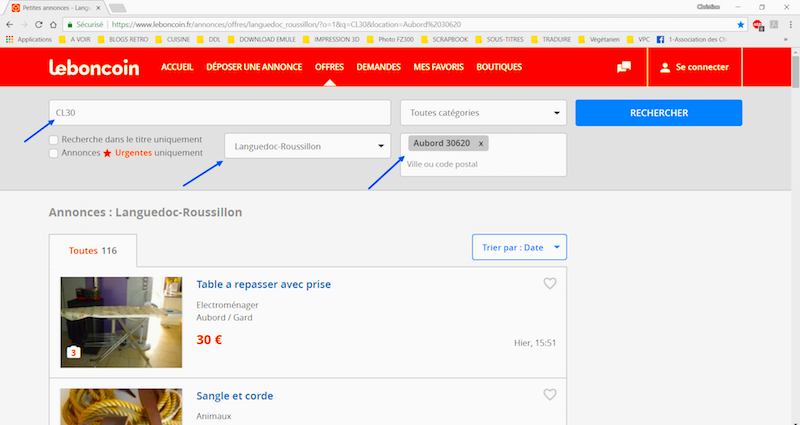
Task: Go to browser home page icon
Action: 53,24
